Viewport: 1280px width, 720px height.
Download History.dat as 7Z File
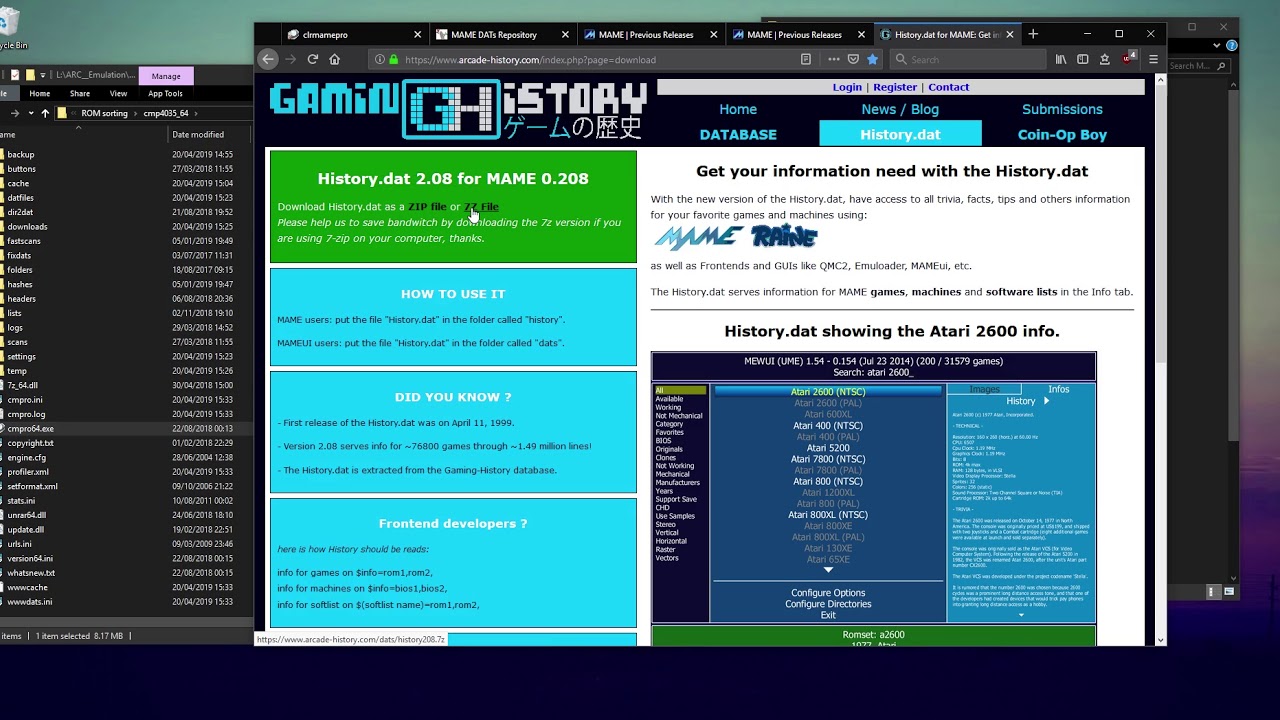point(481,207)
